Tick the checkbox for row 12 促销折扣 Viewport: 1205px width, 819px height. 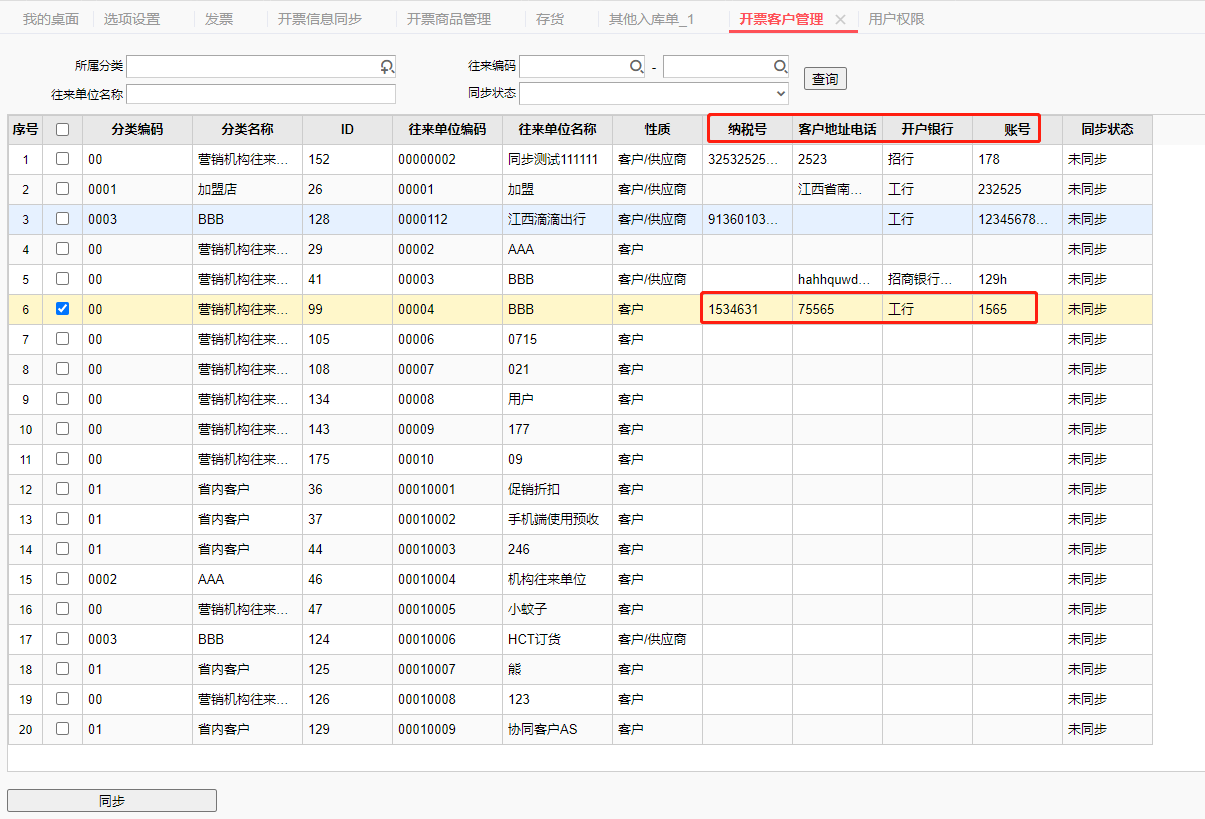(63, 489)
